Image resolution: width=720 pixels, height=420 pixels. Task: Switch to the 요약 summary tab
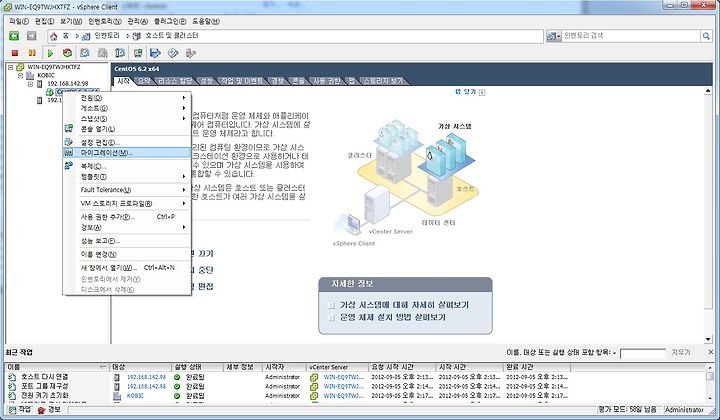click(x=144, y=81)
